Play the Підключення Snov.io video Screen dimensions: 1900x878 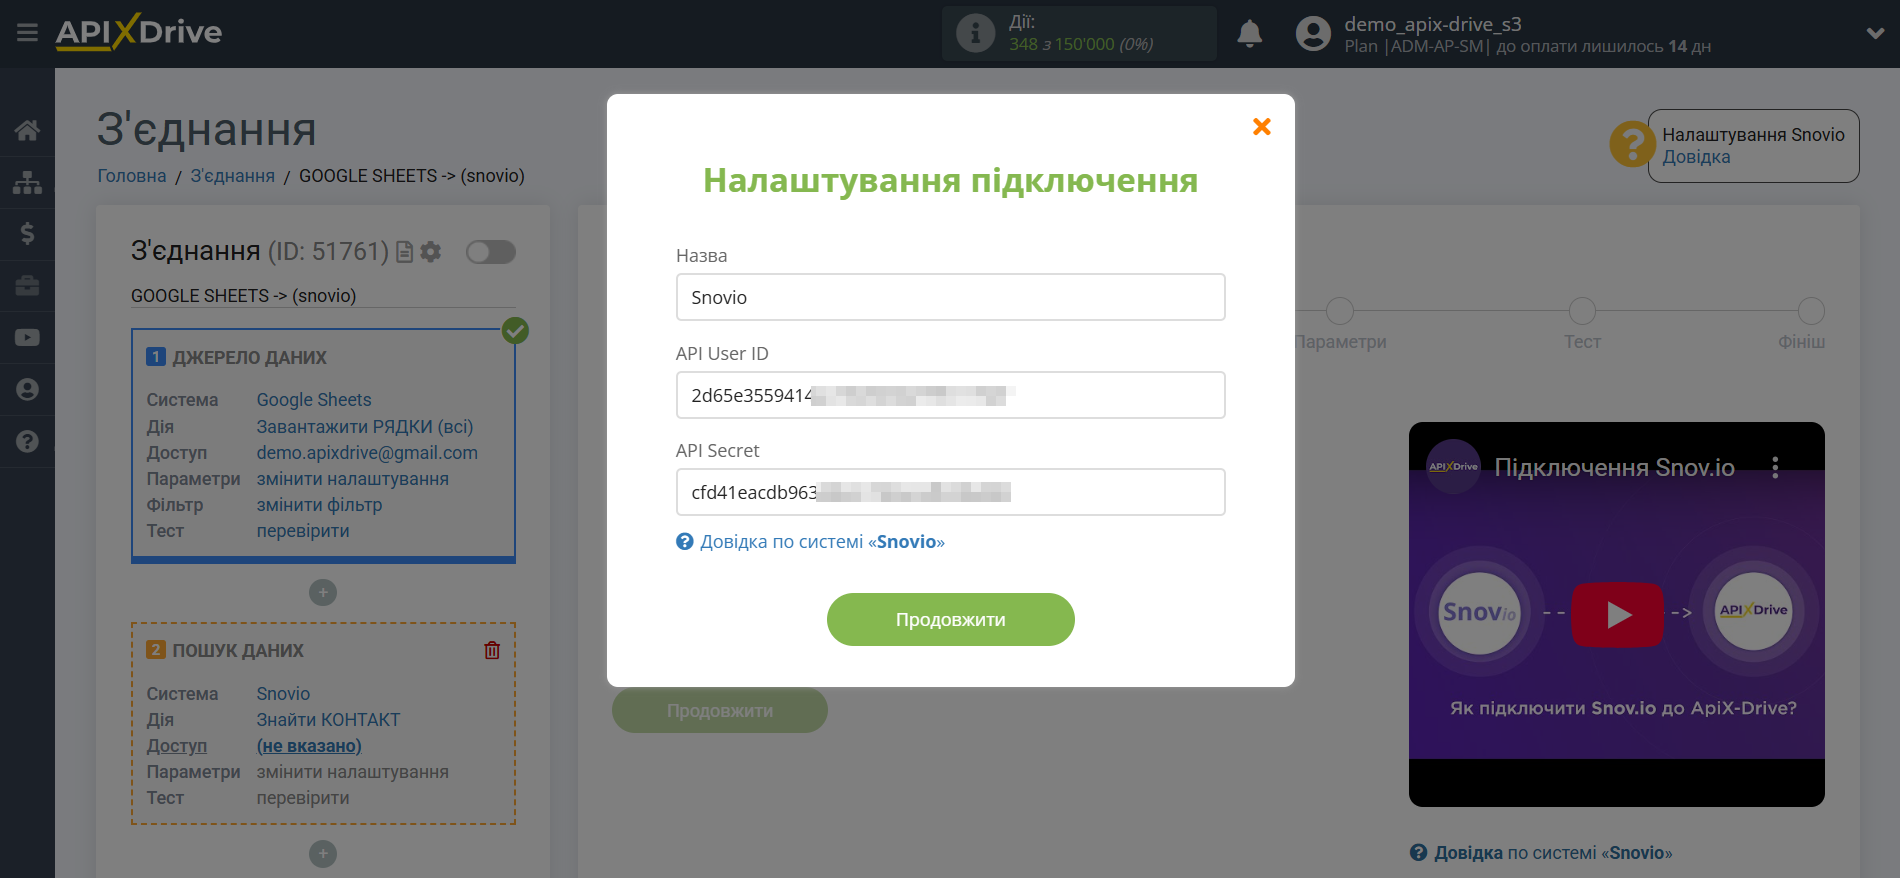1617,614
